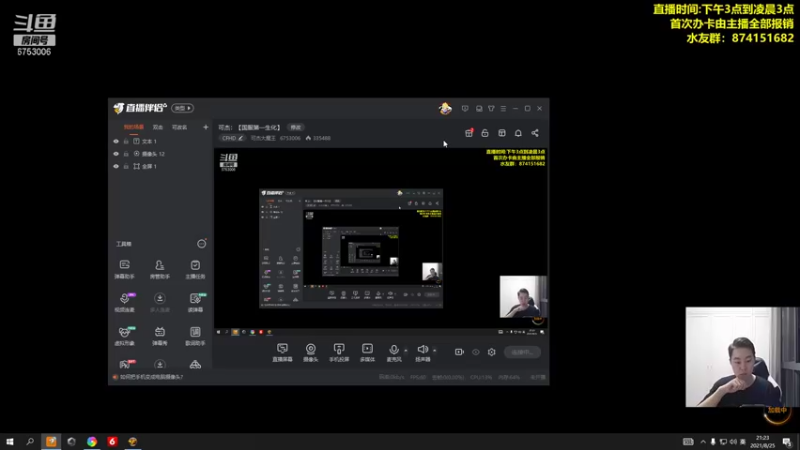800x450 pixels.
Task: Switch to the first scene tab (red)
Action: (x=134, y=128)
